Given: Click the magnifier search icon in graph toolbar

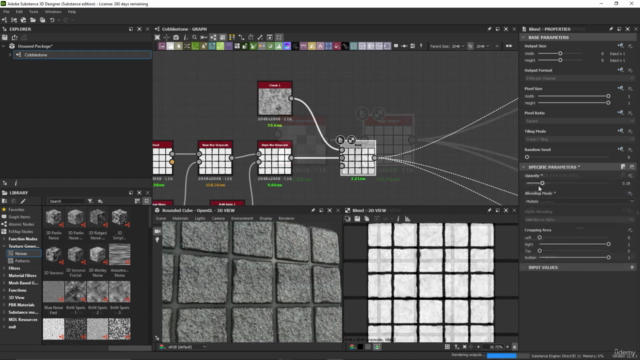Looking at the screenshot, I should [x=194, y=37].
